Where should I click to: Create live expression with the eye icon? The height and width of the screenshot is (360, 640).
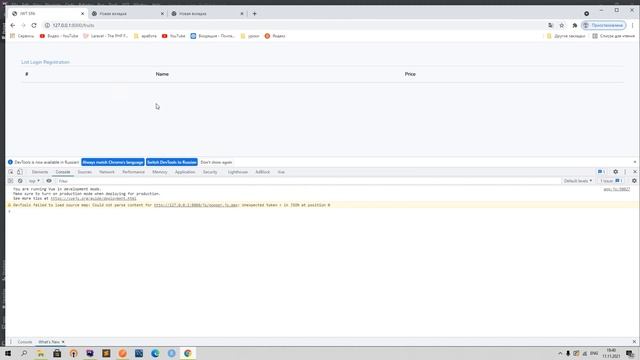click(x=49, y=181)
